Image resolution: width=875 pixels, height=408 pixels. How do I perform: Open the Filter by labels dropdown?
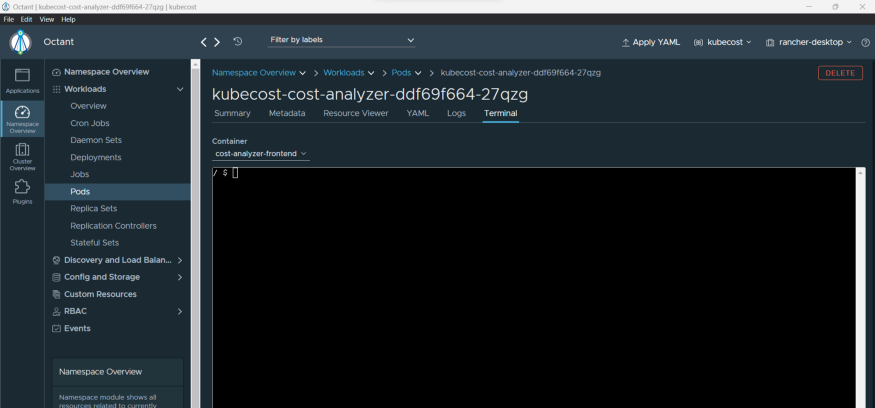(341, 40)
